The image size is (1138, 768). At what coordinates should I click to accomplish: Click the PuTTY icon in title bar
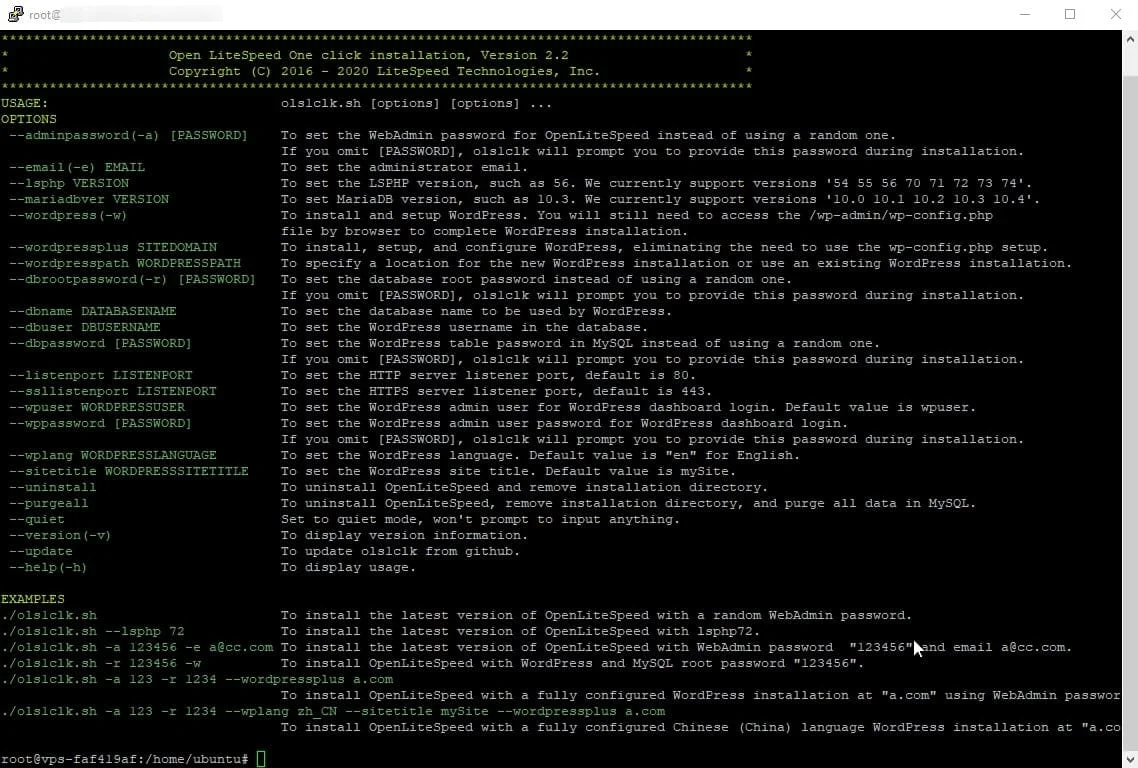tap(14, 14)
